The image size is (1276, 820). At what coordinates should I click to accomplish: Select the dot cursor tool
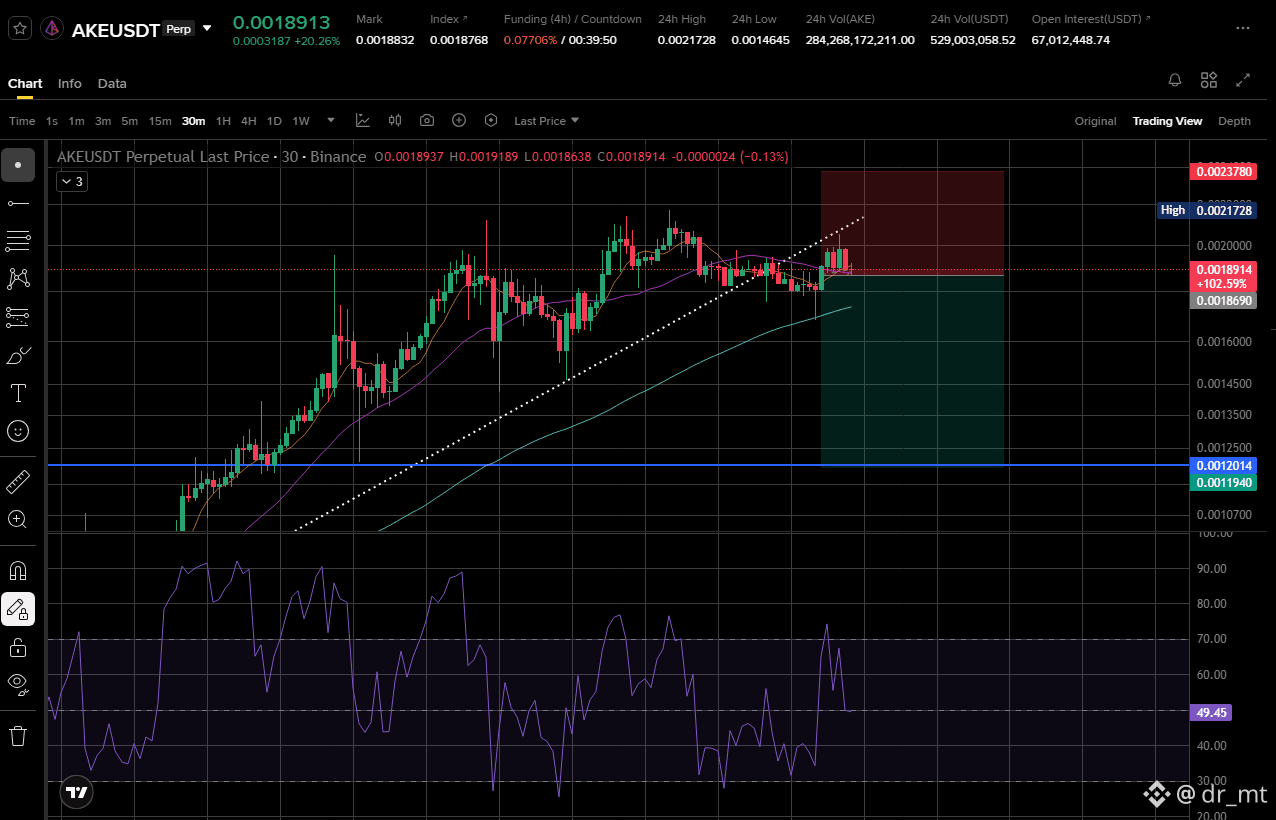tap(18, 164)
